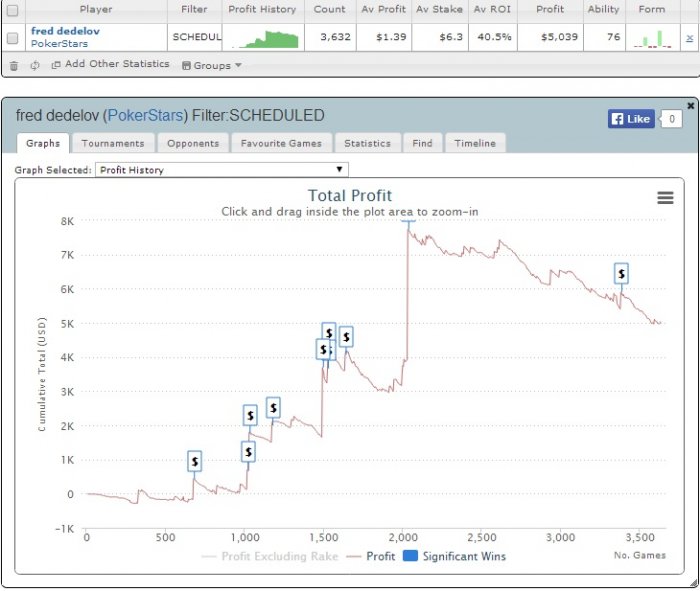Viewport: 700px width, 591px height.
Task: Click the Add Other Statistics link
Action: point(111,64)
